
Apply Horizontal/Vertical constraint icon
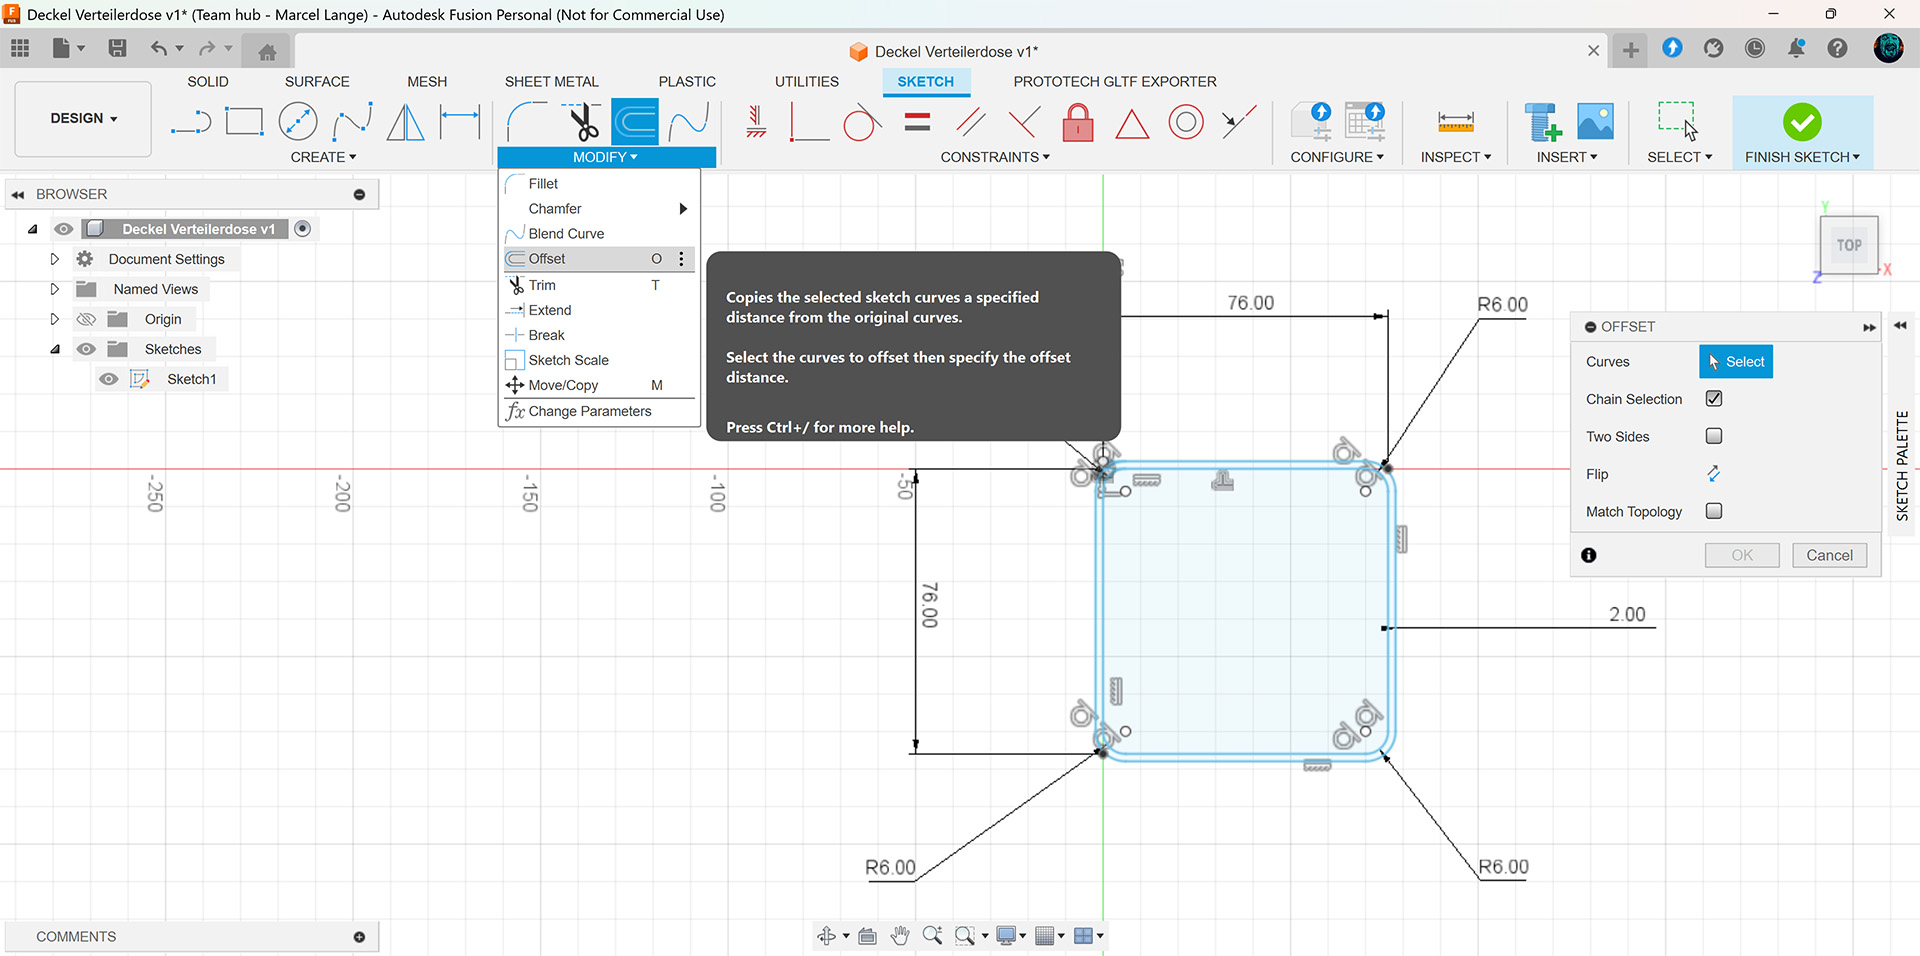(x=756, y=122)
